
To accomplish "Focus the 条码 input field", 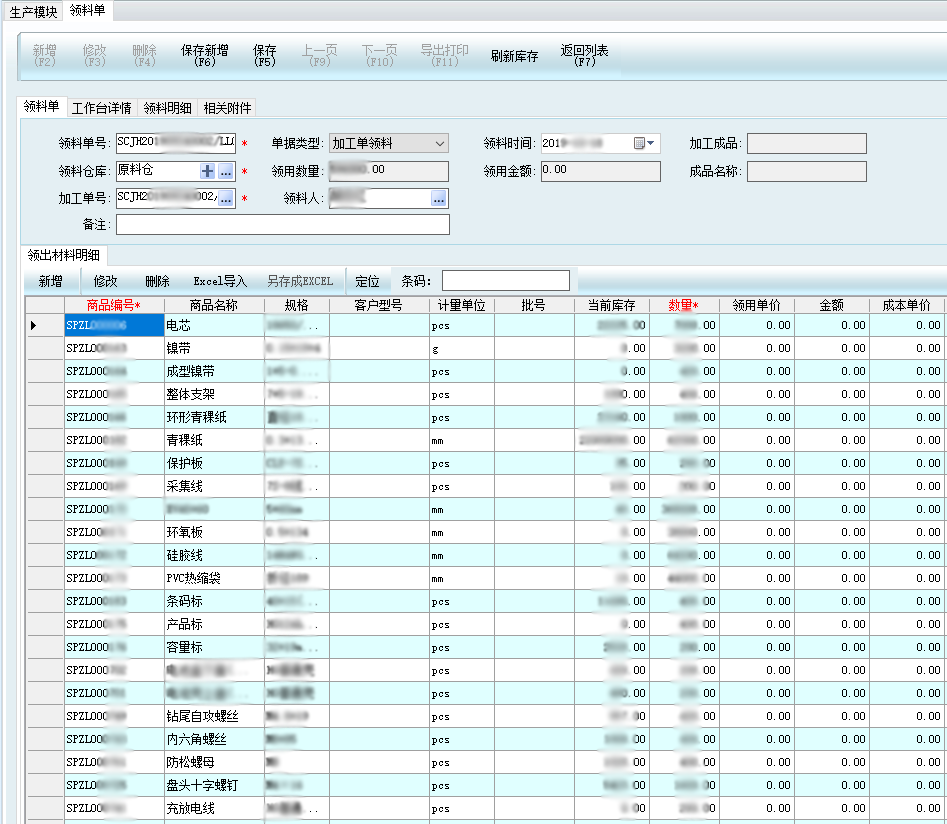I will click(506, 281).
